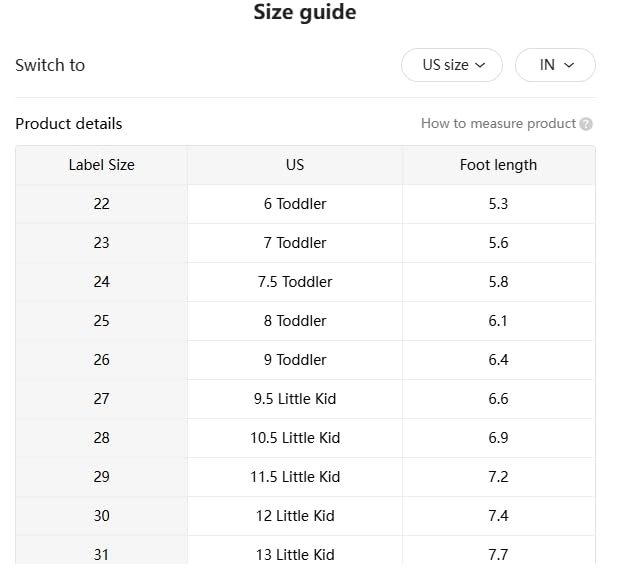Click the How to measure product link
This screenshot has width=618, height=581.
point(498,124)
